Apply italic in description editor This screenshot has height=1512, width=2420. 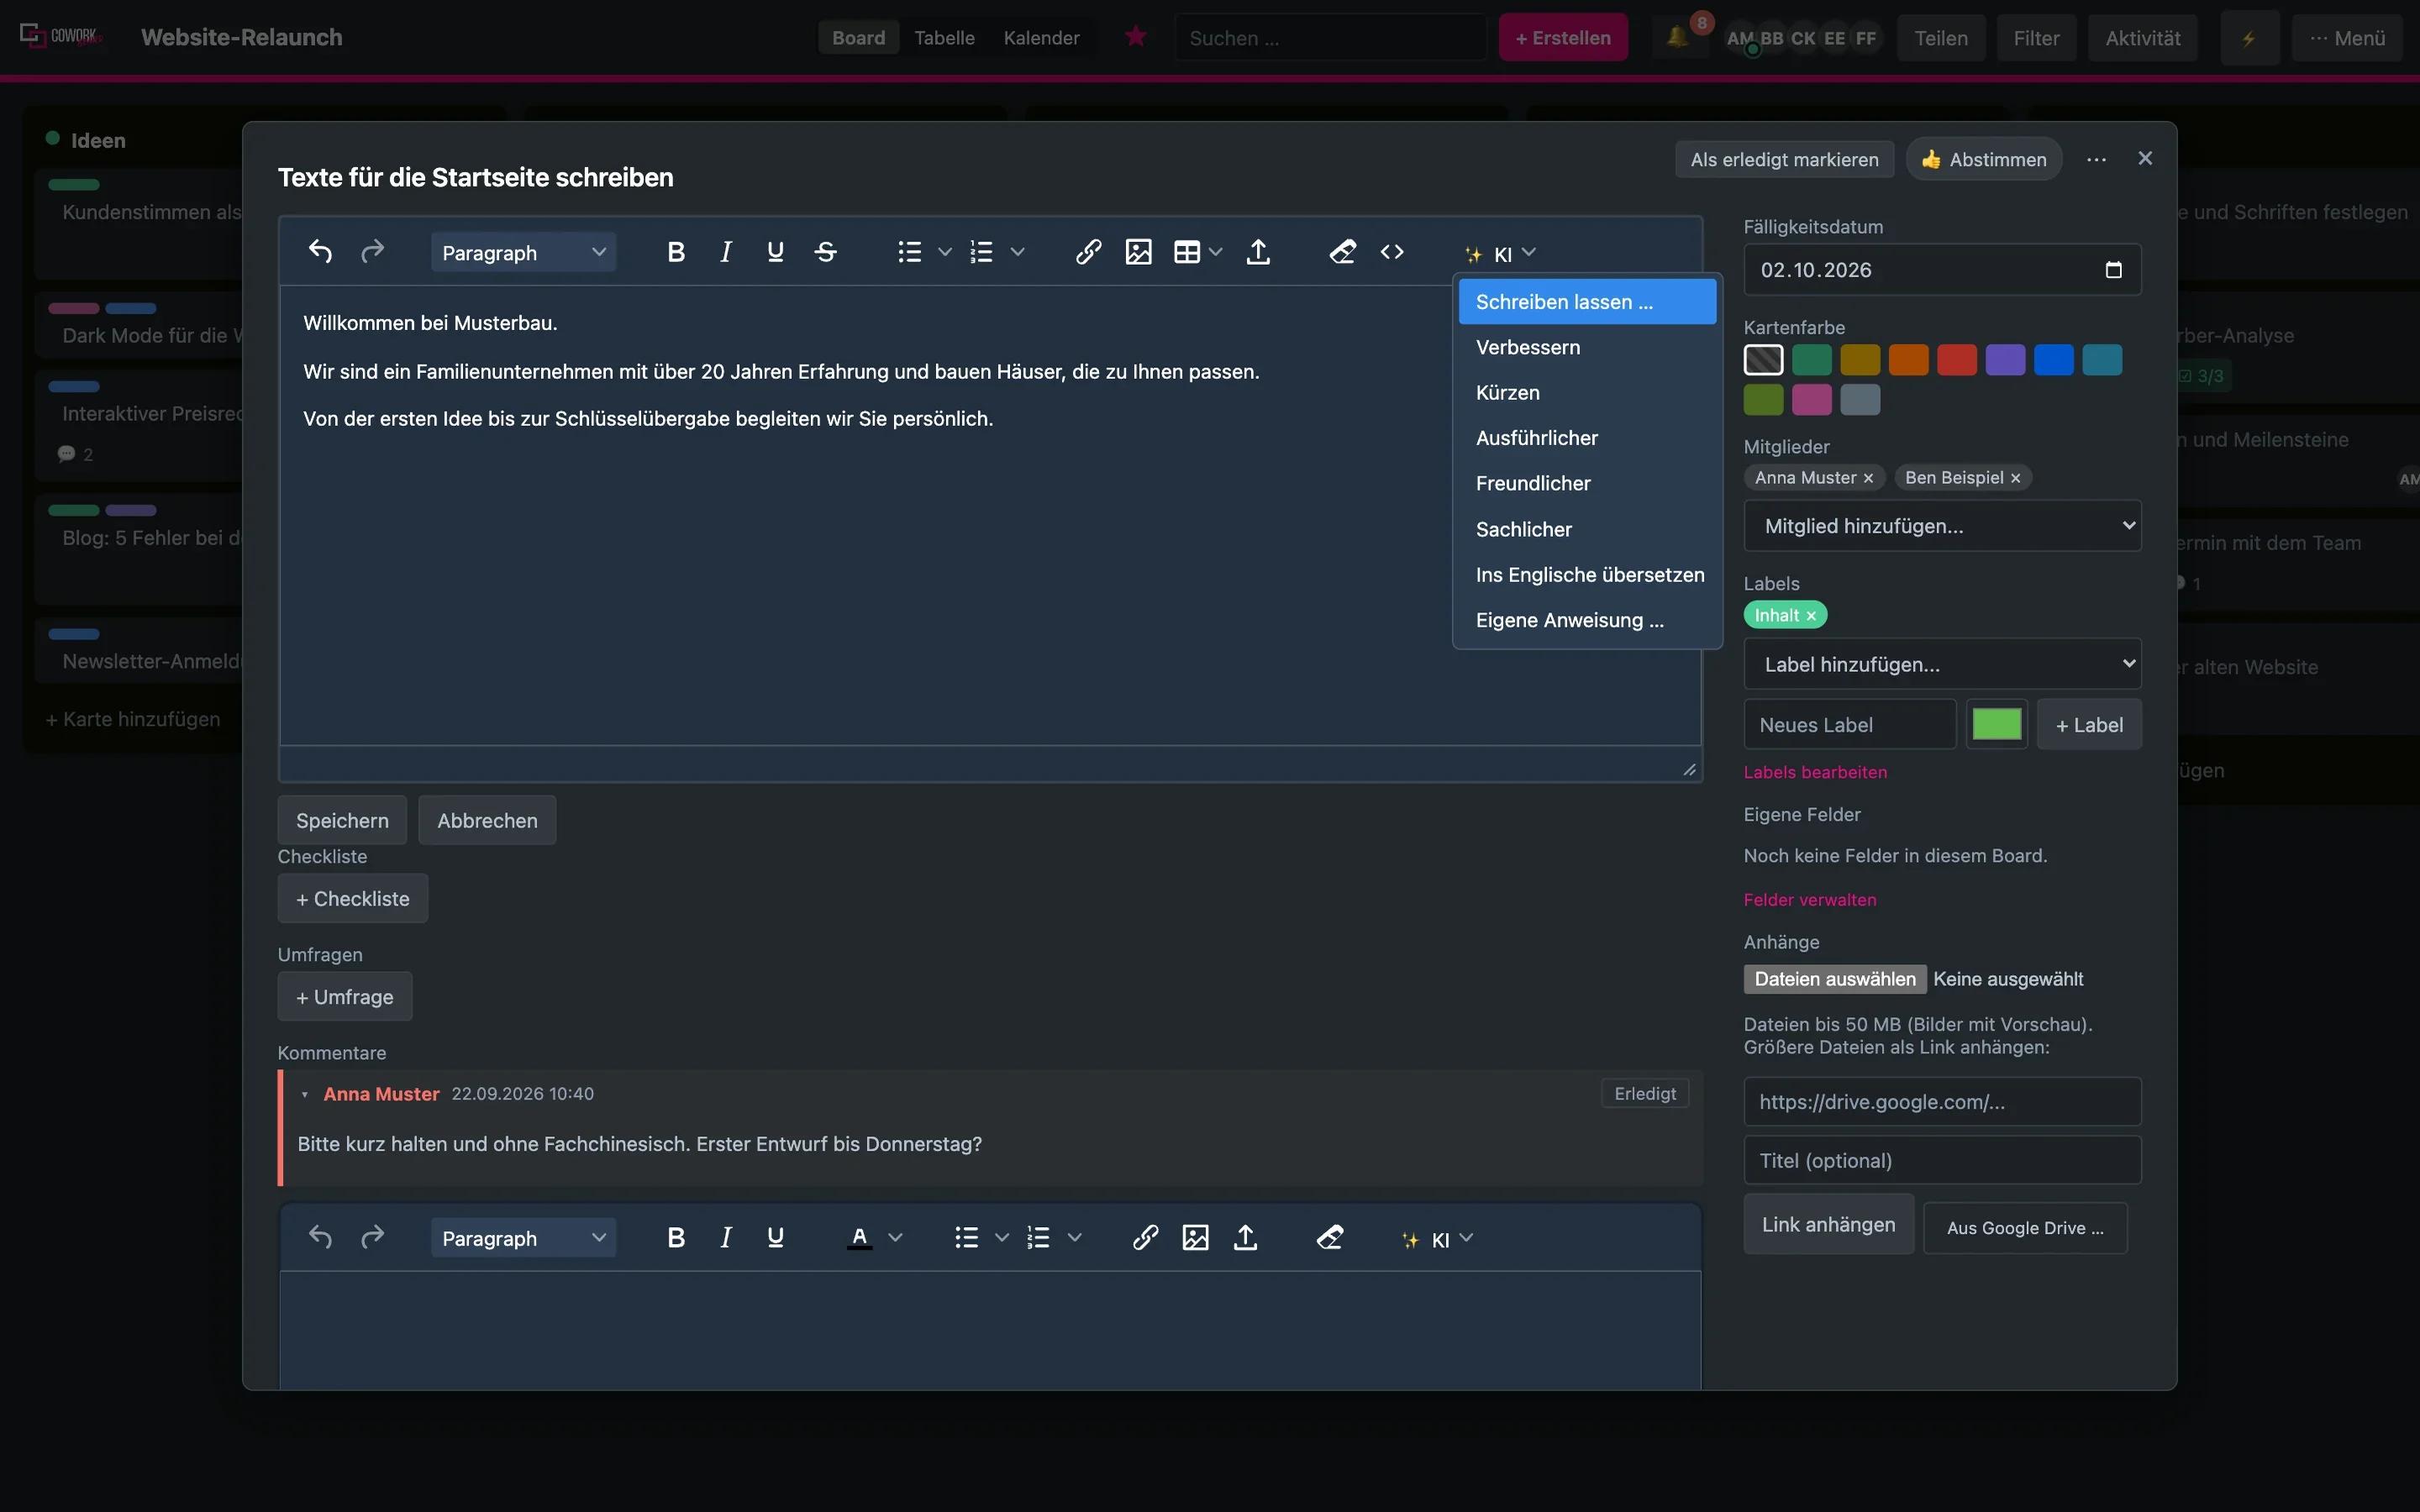(726, 252)
